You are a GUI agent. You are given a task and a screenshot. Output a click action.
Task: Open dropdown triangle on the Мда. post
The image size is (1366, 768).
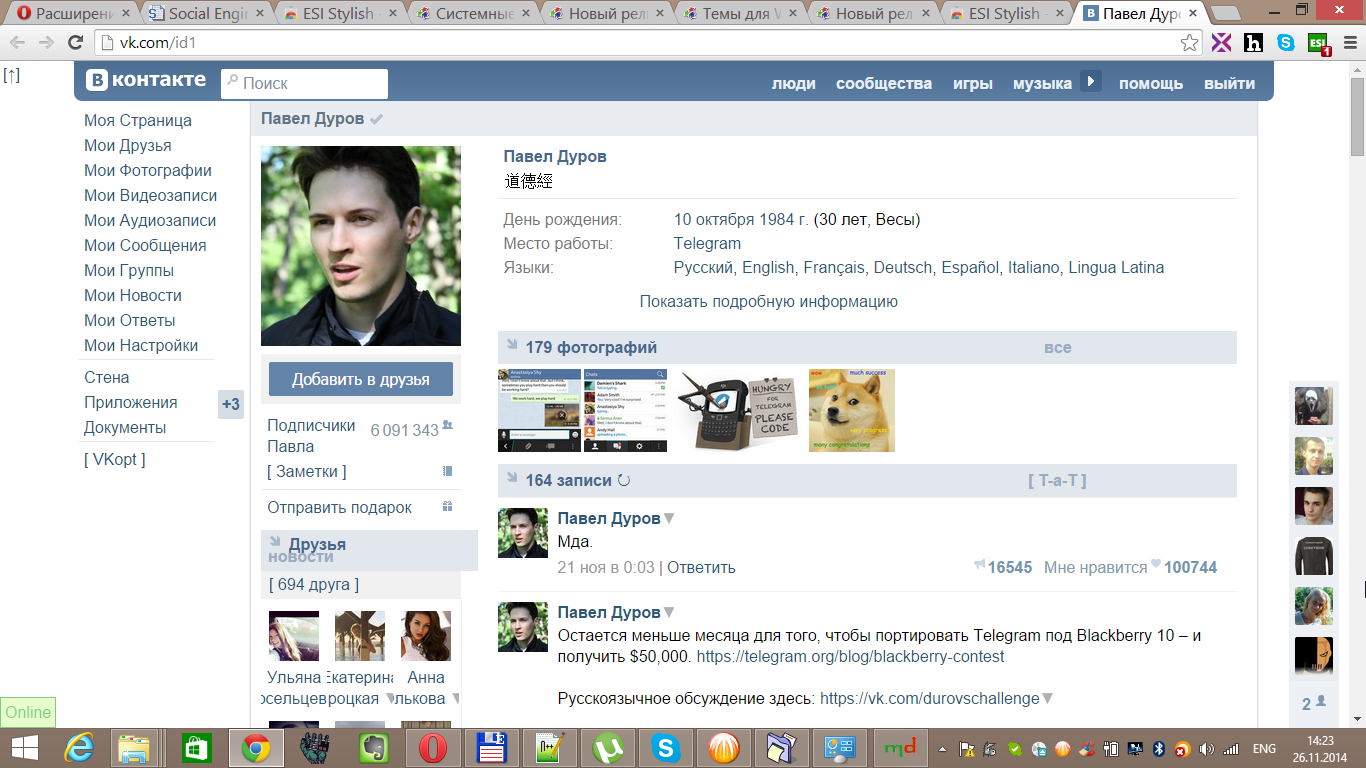pyautogui.click(x=669, y=518)
